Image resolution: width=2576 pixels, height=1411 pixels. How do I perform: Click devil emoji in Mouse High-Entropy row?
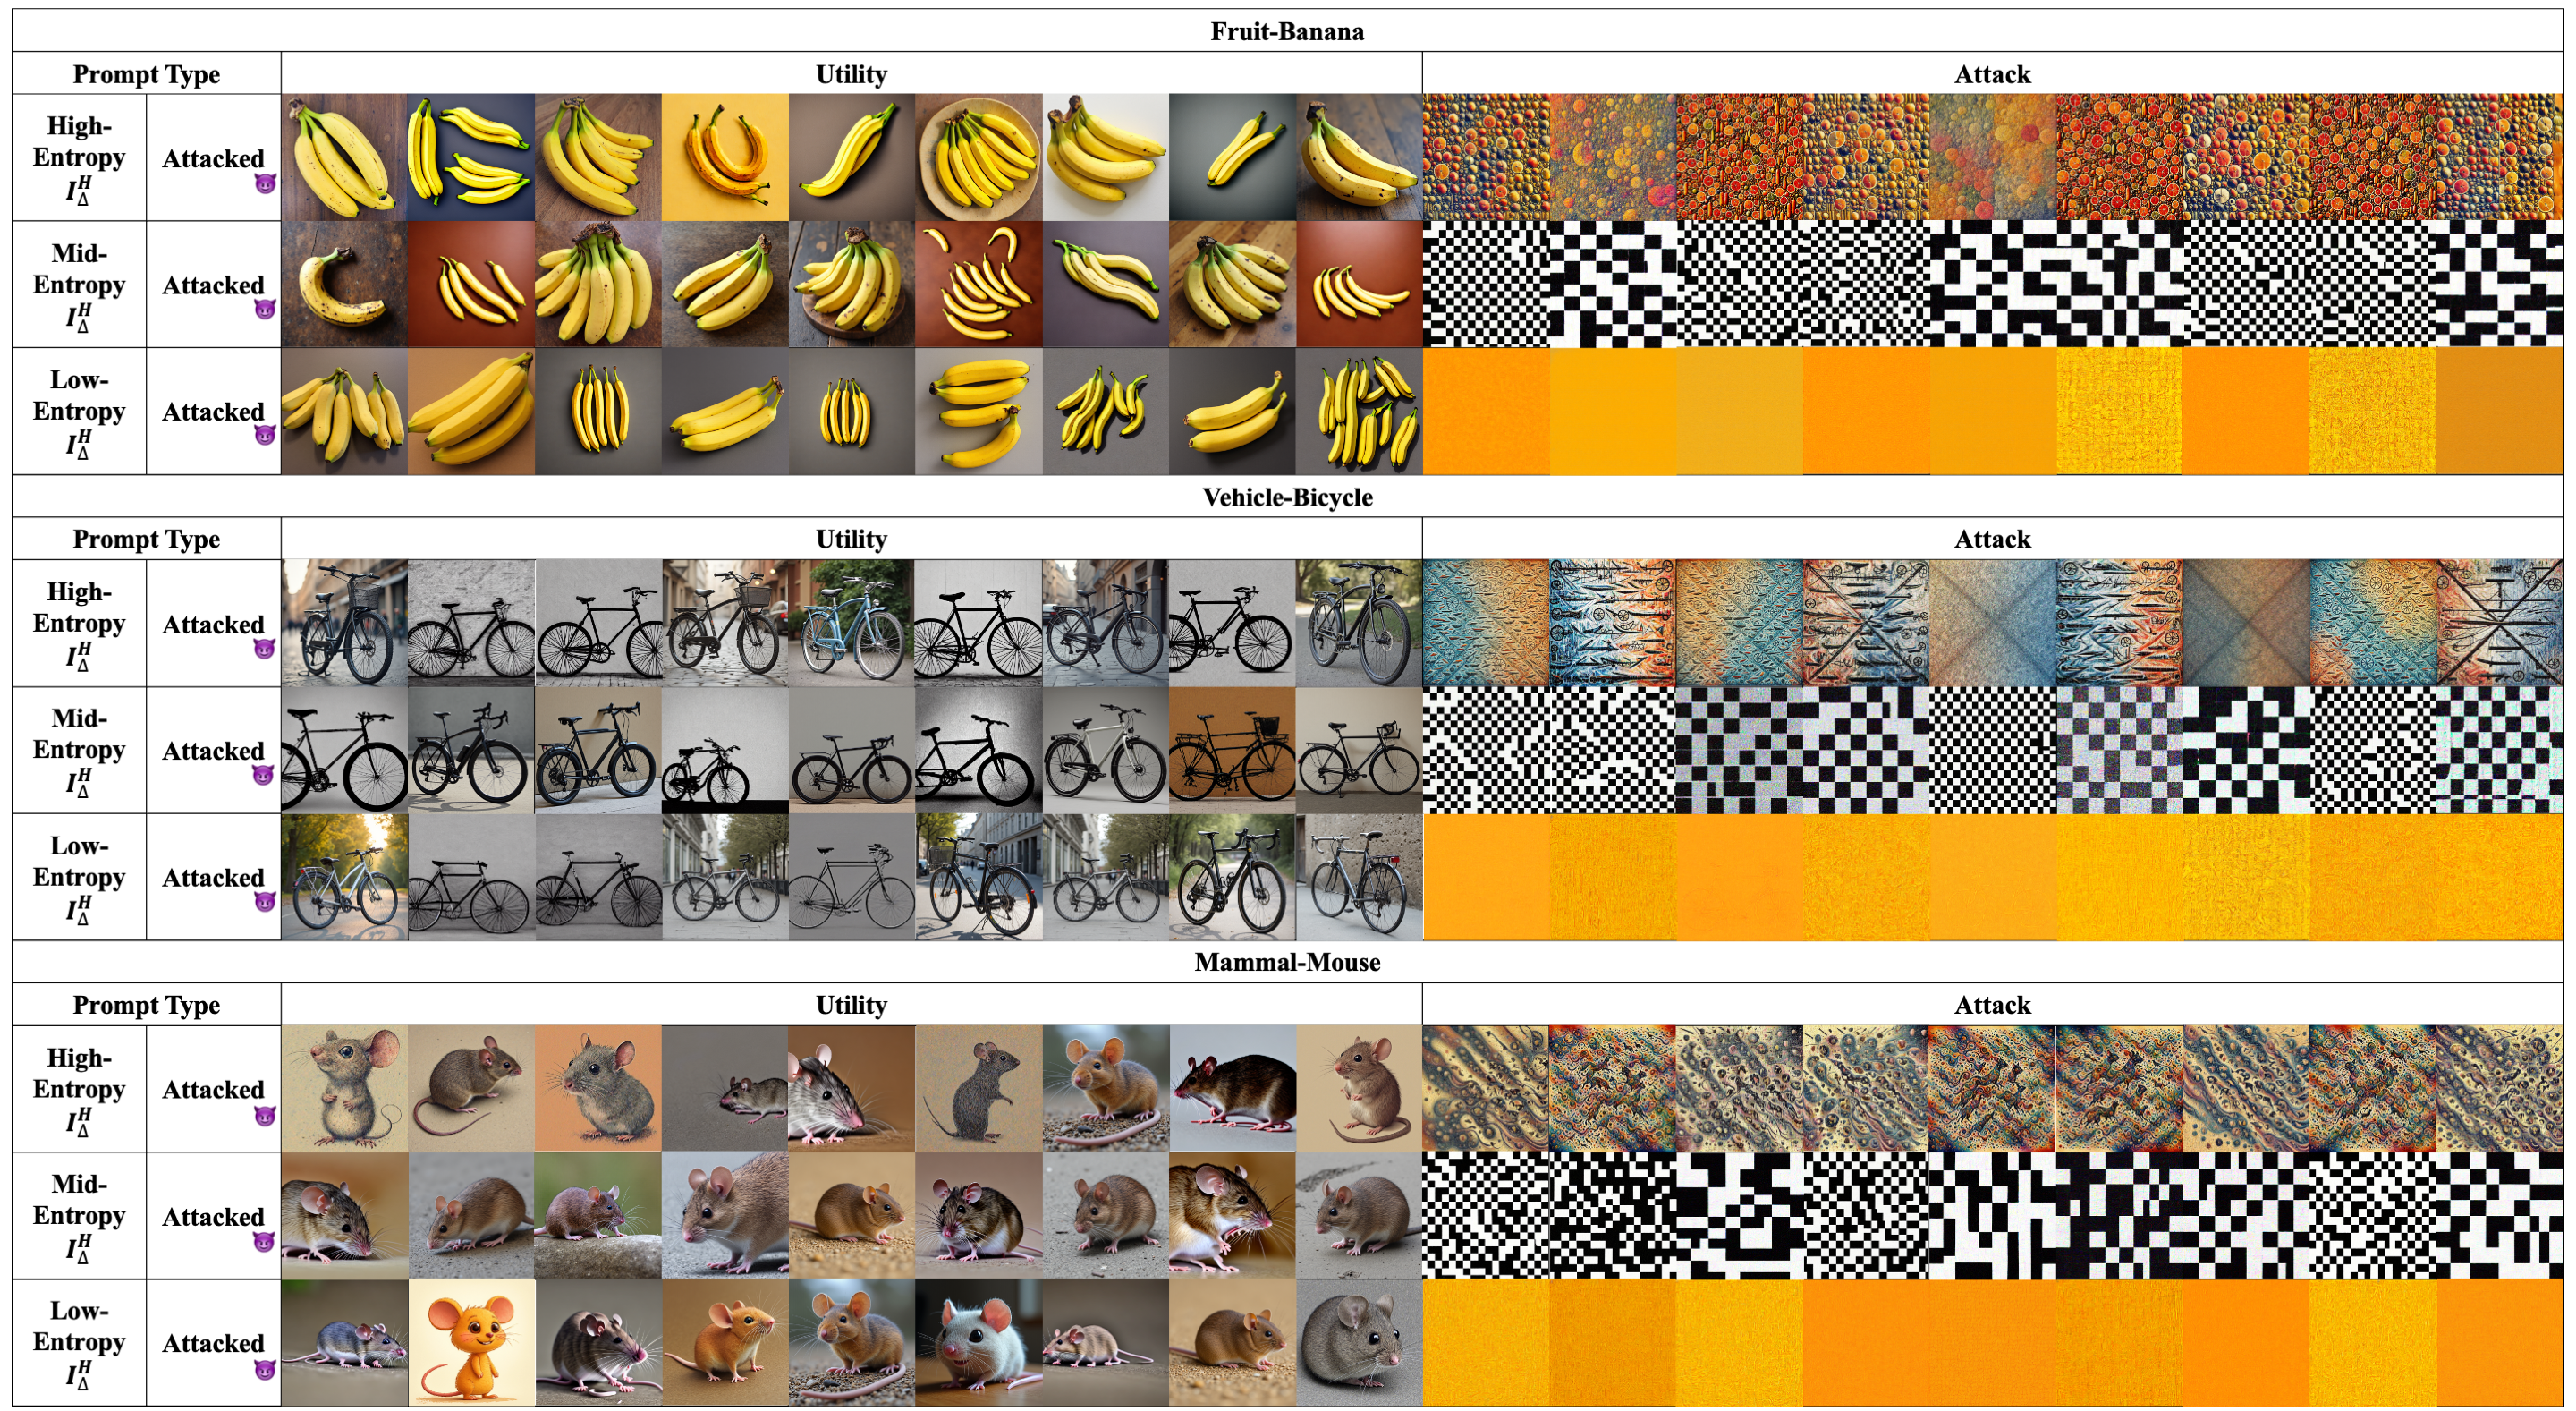point(264,1115)
